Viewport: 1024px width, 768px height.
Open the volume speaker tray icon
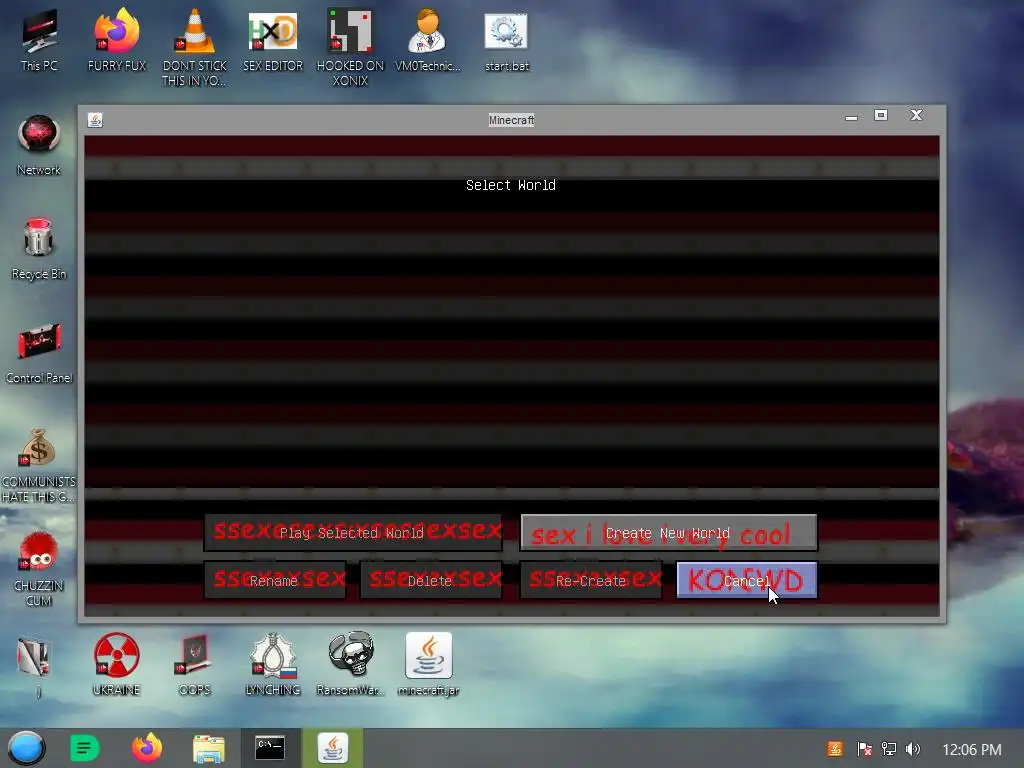coord(913,749)
